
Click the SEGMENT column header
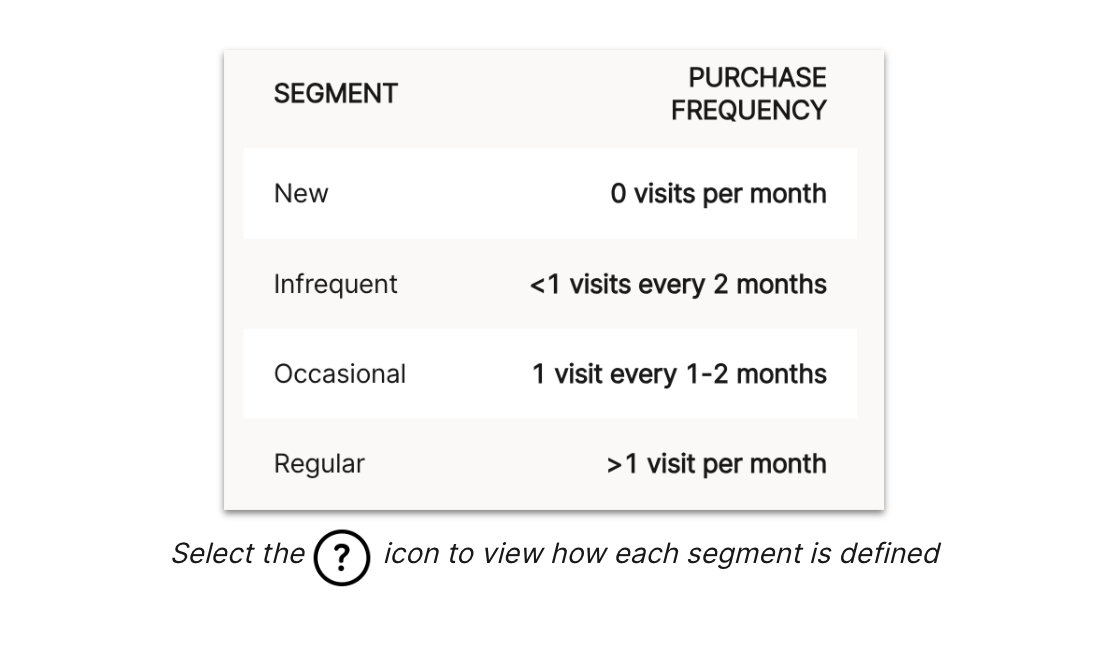(x=335, y=94)
